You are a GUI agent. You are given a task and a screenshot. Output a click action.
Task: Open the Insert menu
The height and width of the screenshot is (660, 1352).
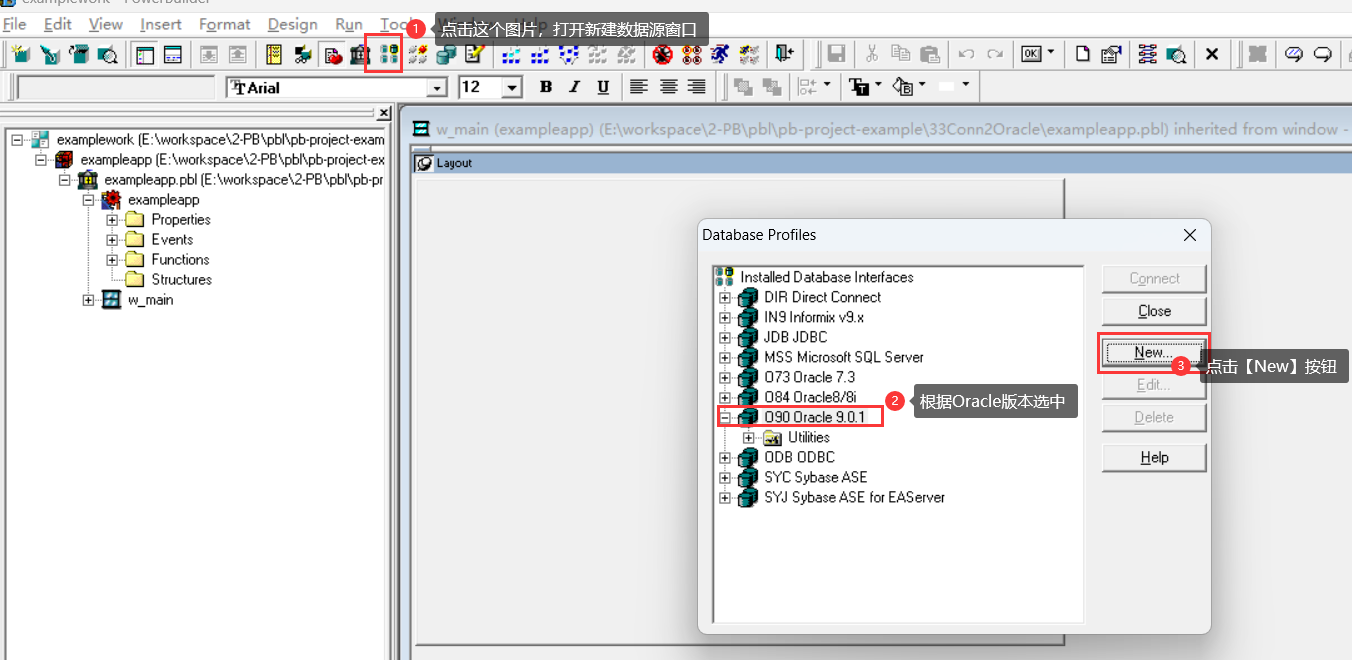tap(161, 24)
